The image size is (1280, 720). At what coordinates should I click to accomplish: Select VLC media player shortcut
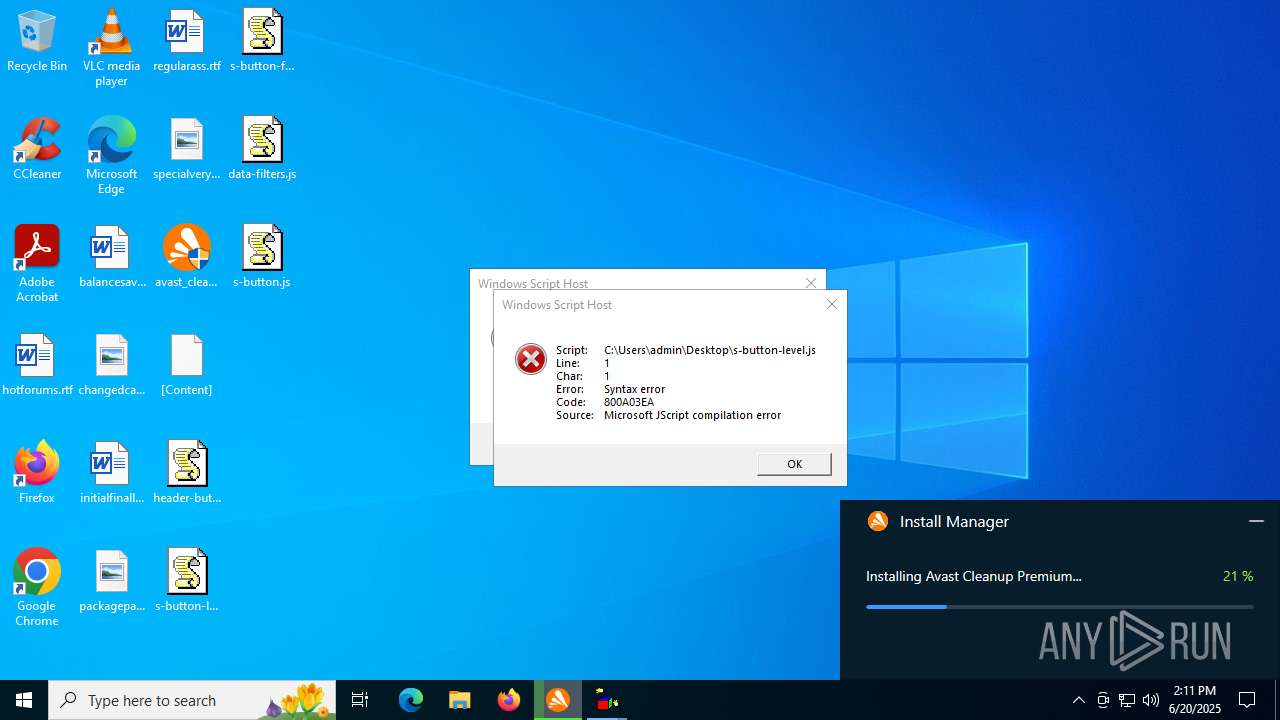(x=111, y=48)
